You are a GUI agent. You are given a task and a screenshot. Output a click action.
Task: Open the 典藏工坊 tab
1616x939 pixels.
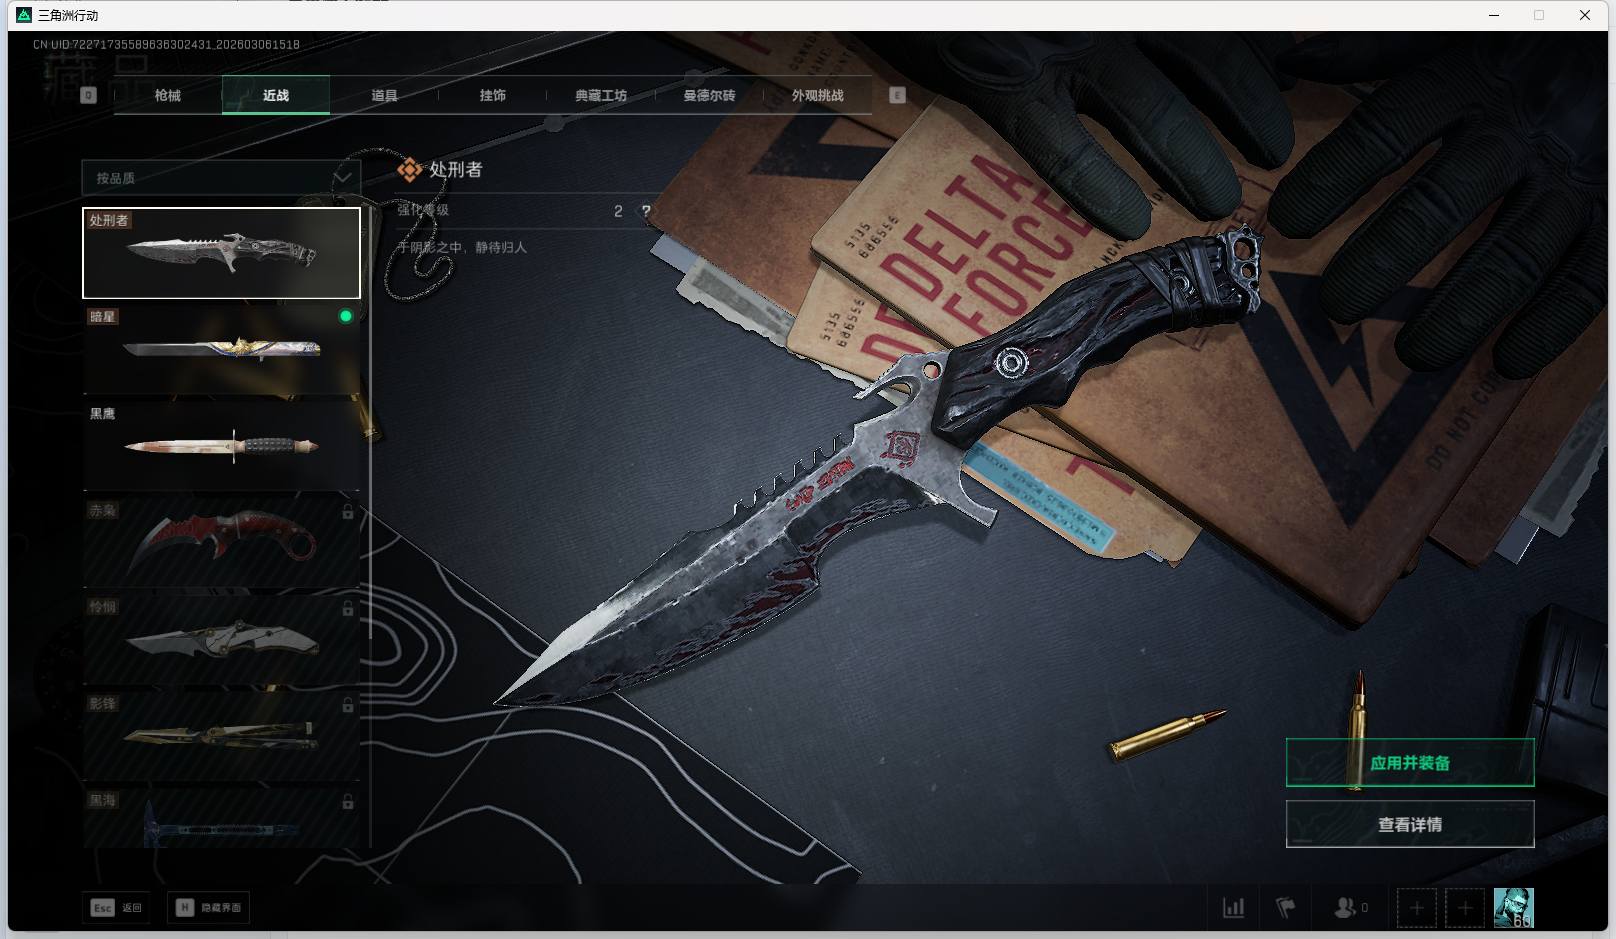click(601, 95)
